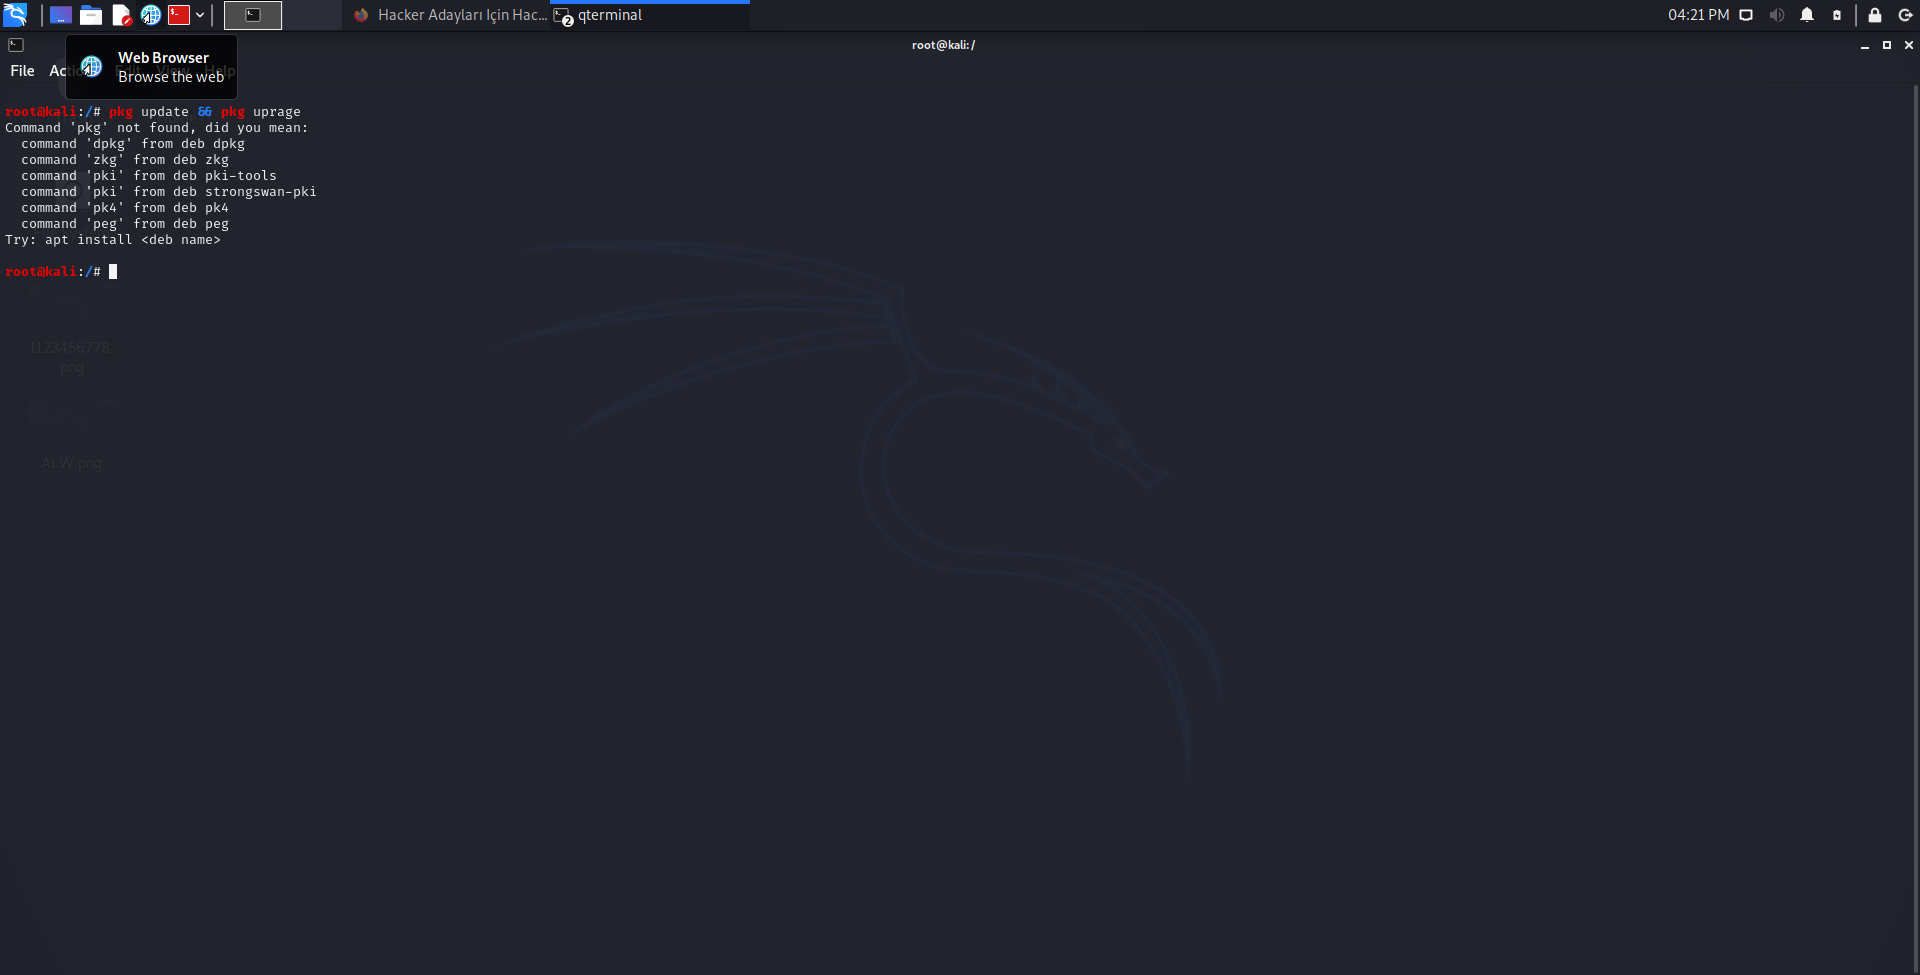The image size is (1920, 975).
Task: Select the workspace switcher thumbnail
Action: (253, 15)
